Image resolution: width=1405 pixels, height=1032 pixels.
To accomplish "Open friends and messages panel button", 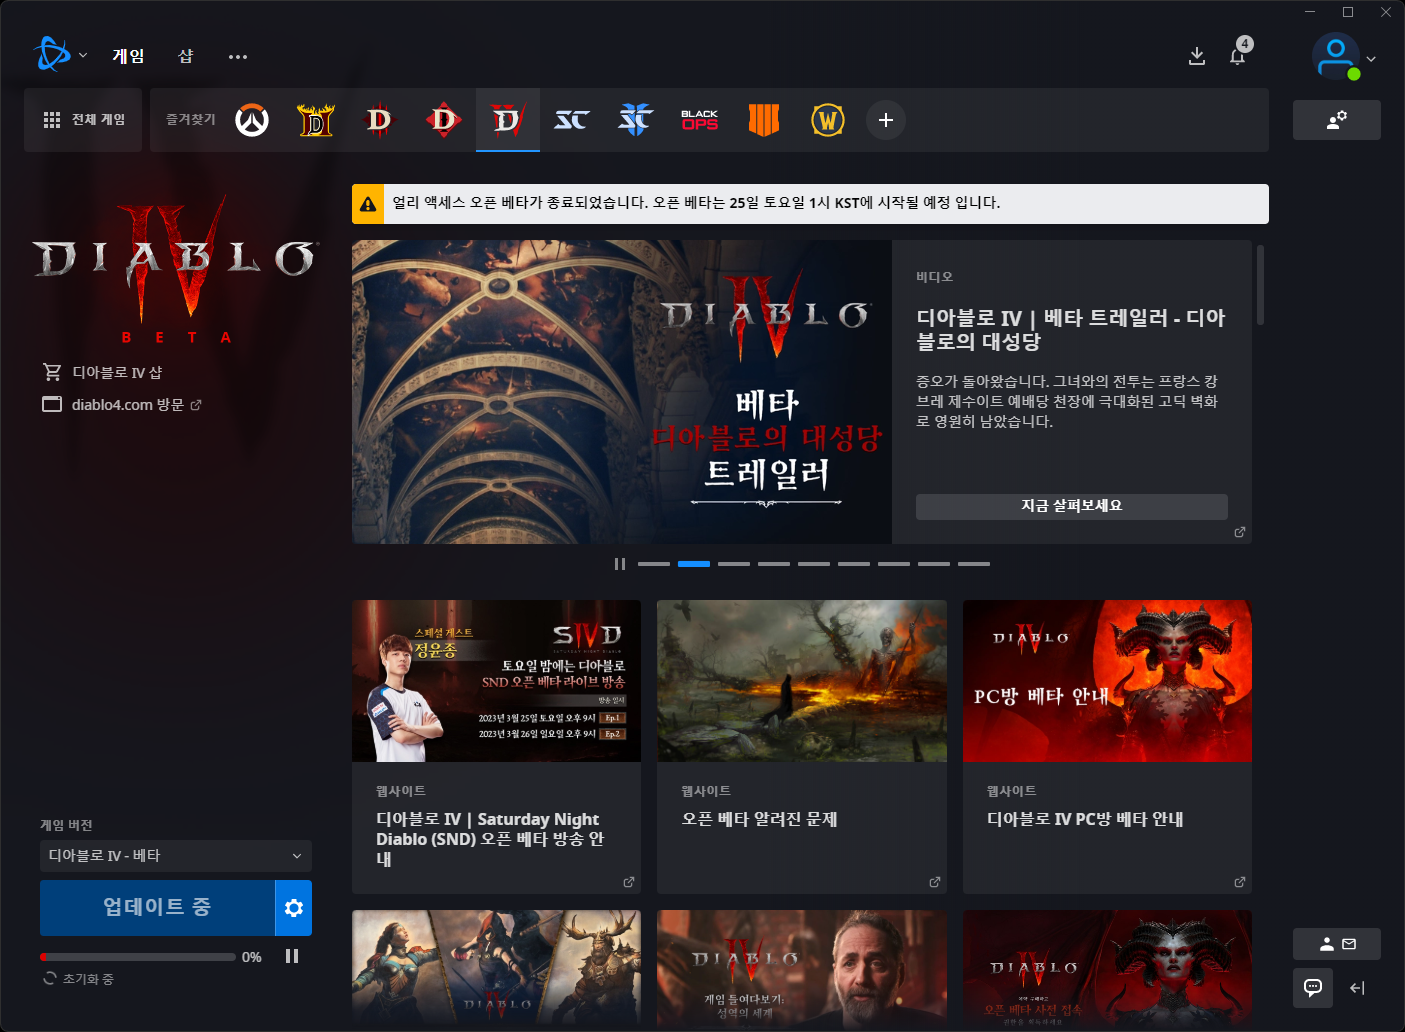I will (1337, 944).
